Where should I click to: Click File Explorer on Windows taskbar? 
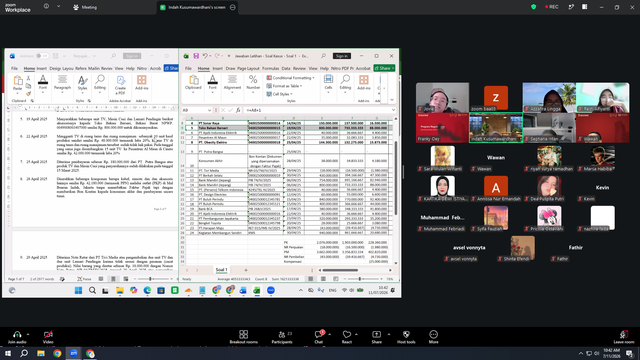pyautogui.click(x=40, y=353)
